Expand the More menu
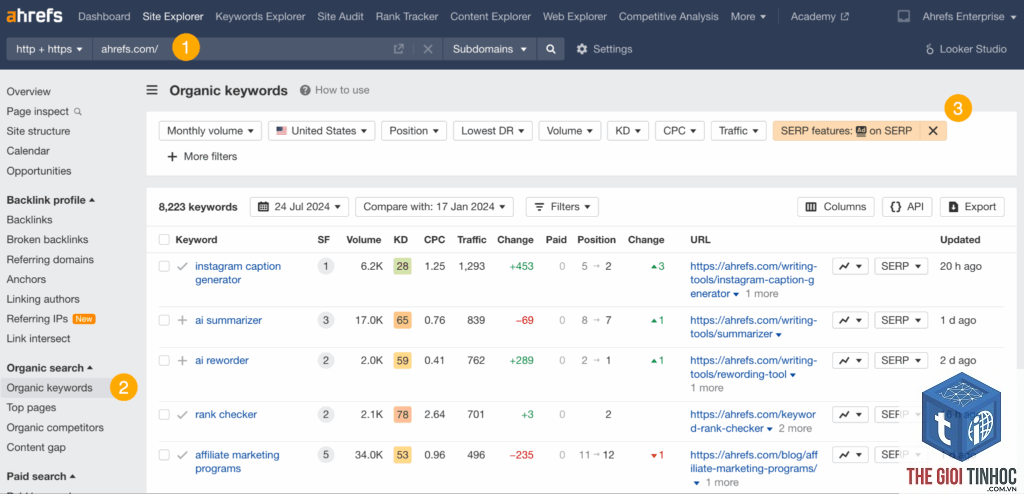This screenshot has width=1024, height=494. (x=748, y=16)
